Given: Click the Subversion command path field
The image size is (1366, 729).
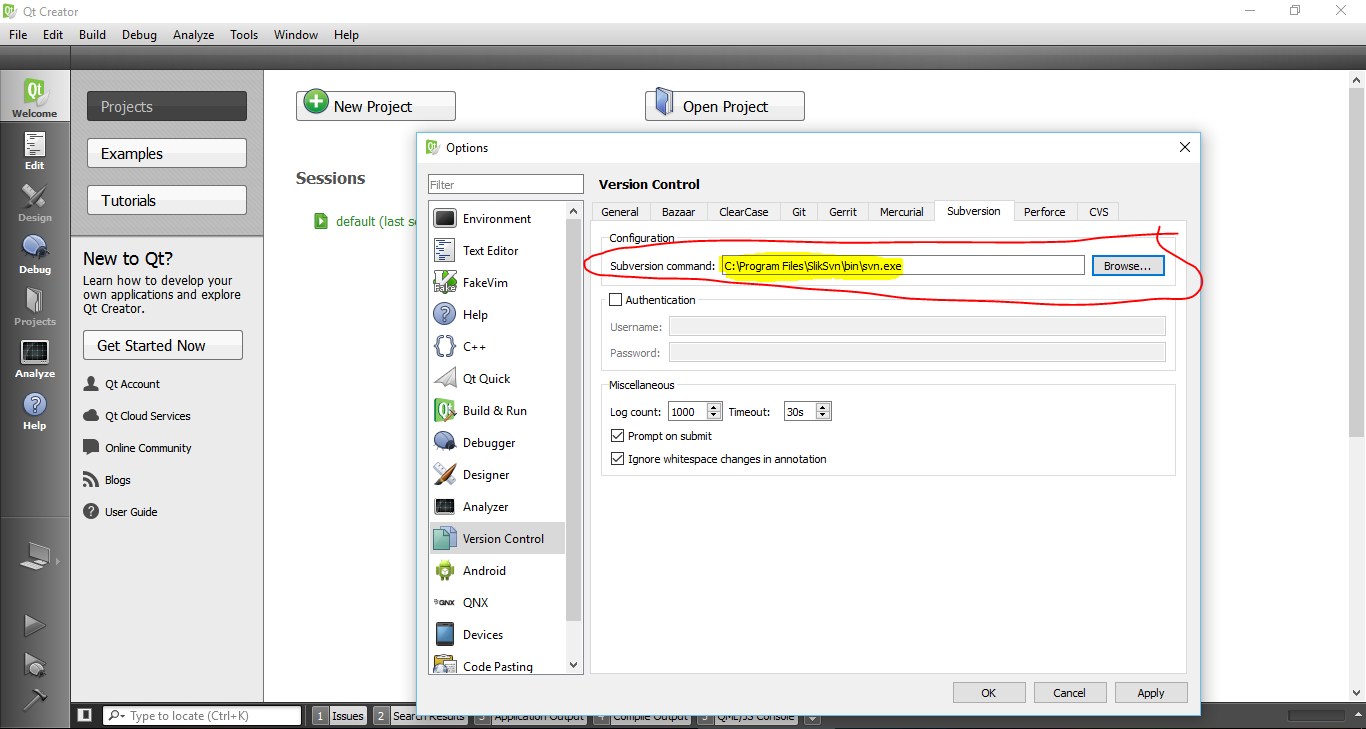Looking at the screenshot, I should tap(902, 266).
